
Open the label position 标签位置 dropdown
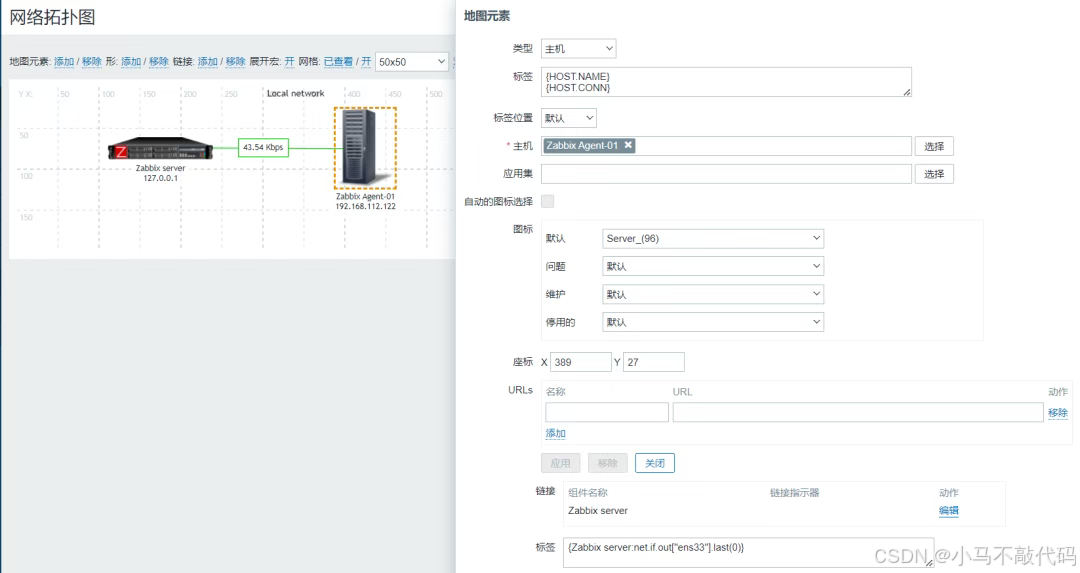coord(568,118)
